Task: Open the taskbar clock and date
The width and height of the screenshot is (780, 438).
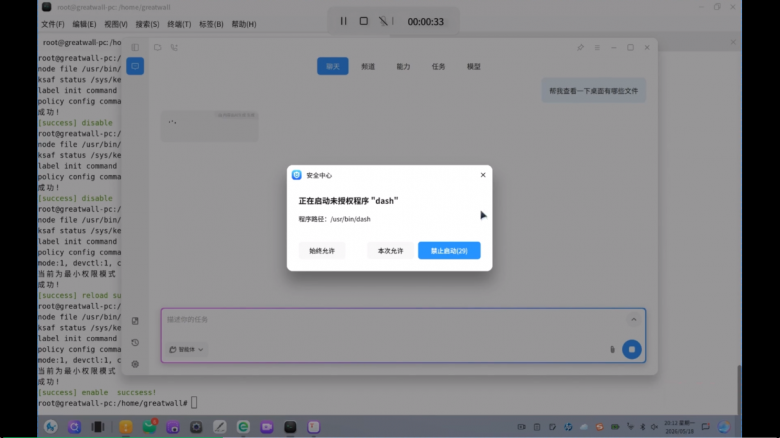Action: coord(679,427)
